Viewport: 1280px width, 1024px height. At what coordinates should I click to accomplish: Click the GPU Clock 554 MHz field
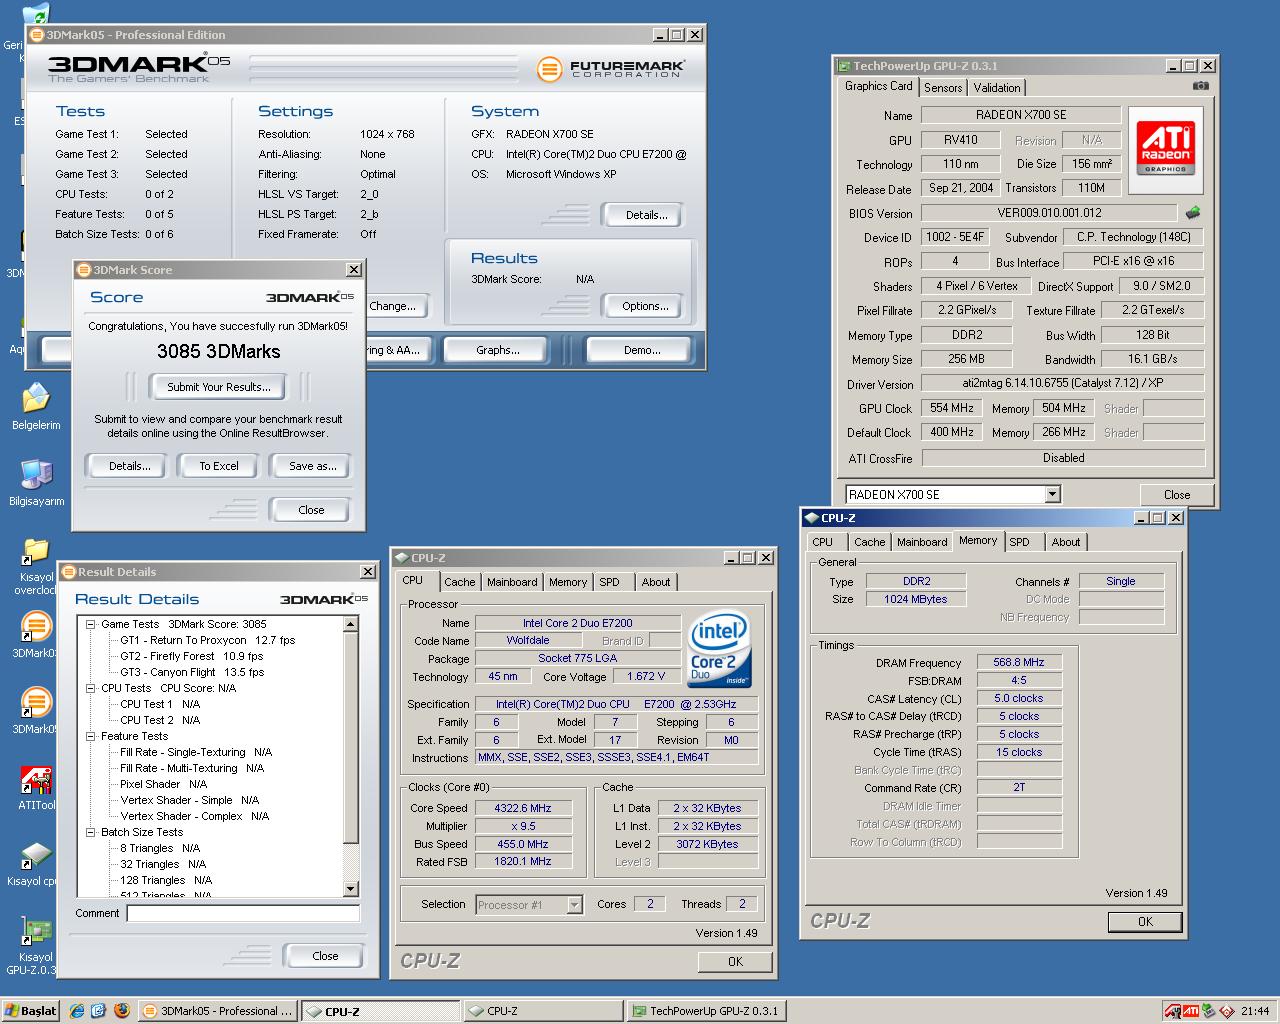click(951, 408)
